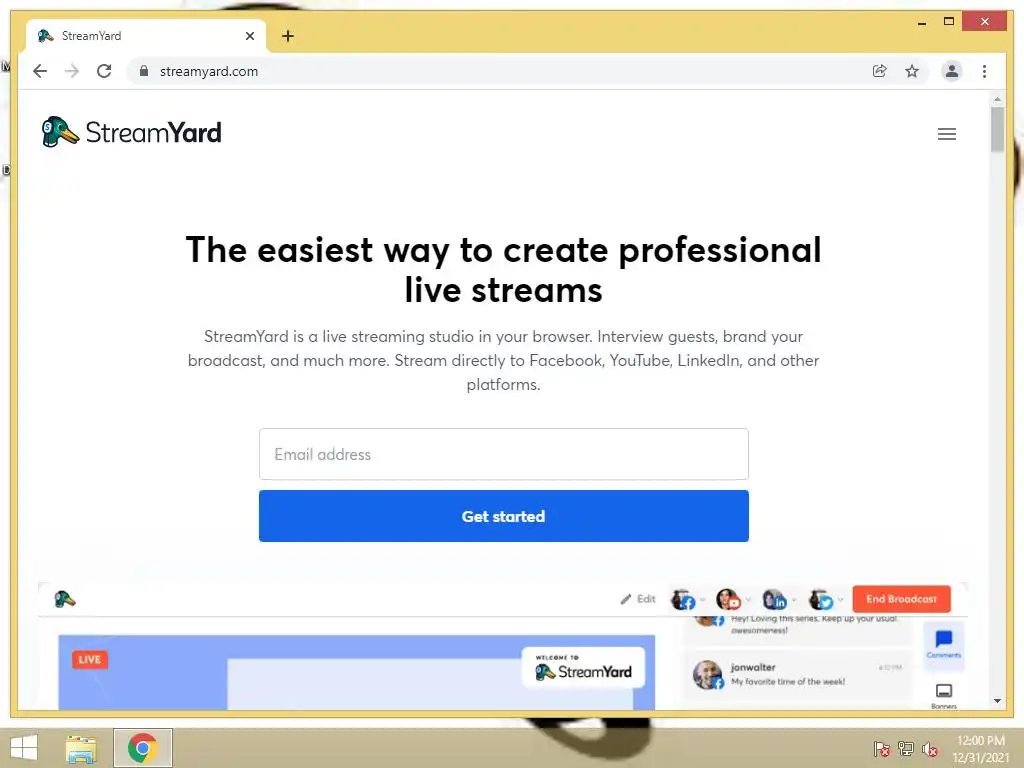Click the scrollbar down arrow
1024x768 pixels.
point(997,701)
